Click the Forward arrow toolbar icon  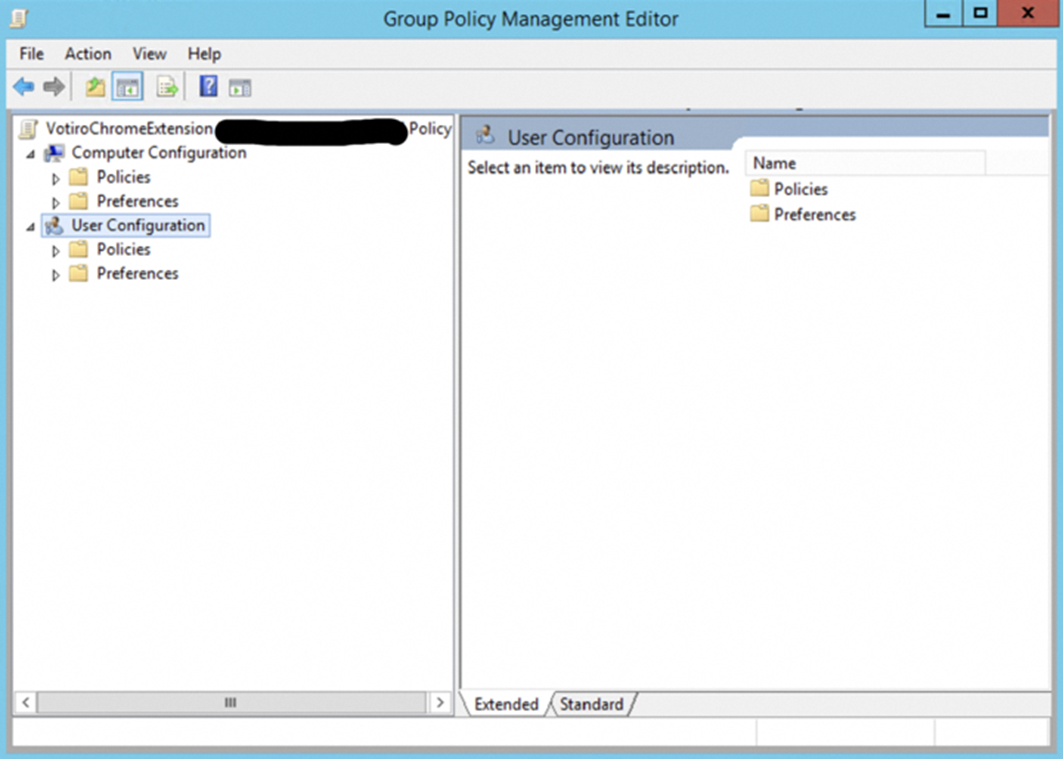(x=54, y=87)
